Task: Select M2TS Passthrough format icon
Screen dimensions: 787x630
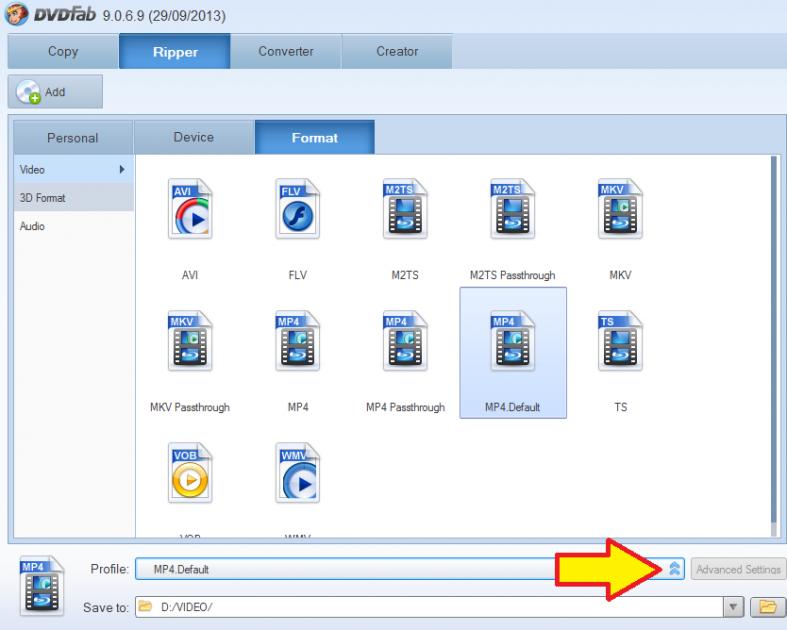Action: tap(512, 208)
